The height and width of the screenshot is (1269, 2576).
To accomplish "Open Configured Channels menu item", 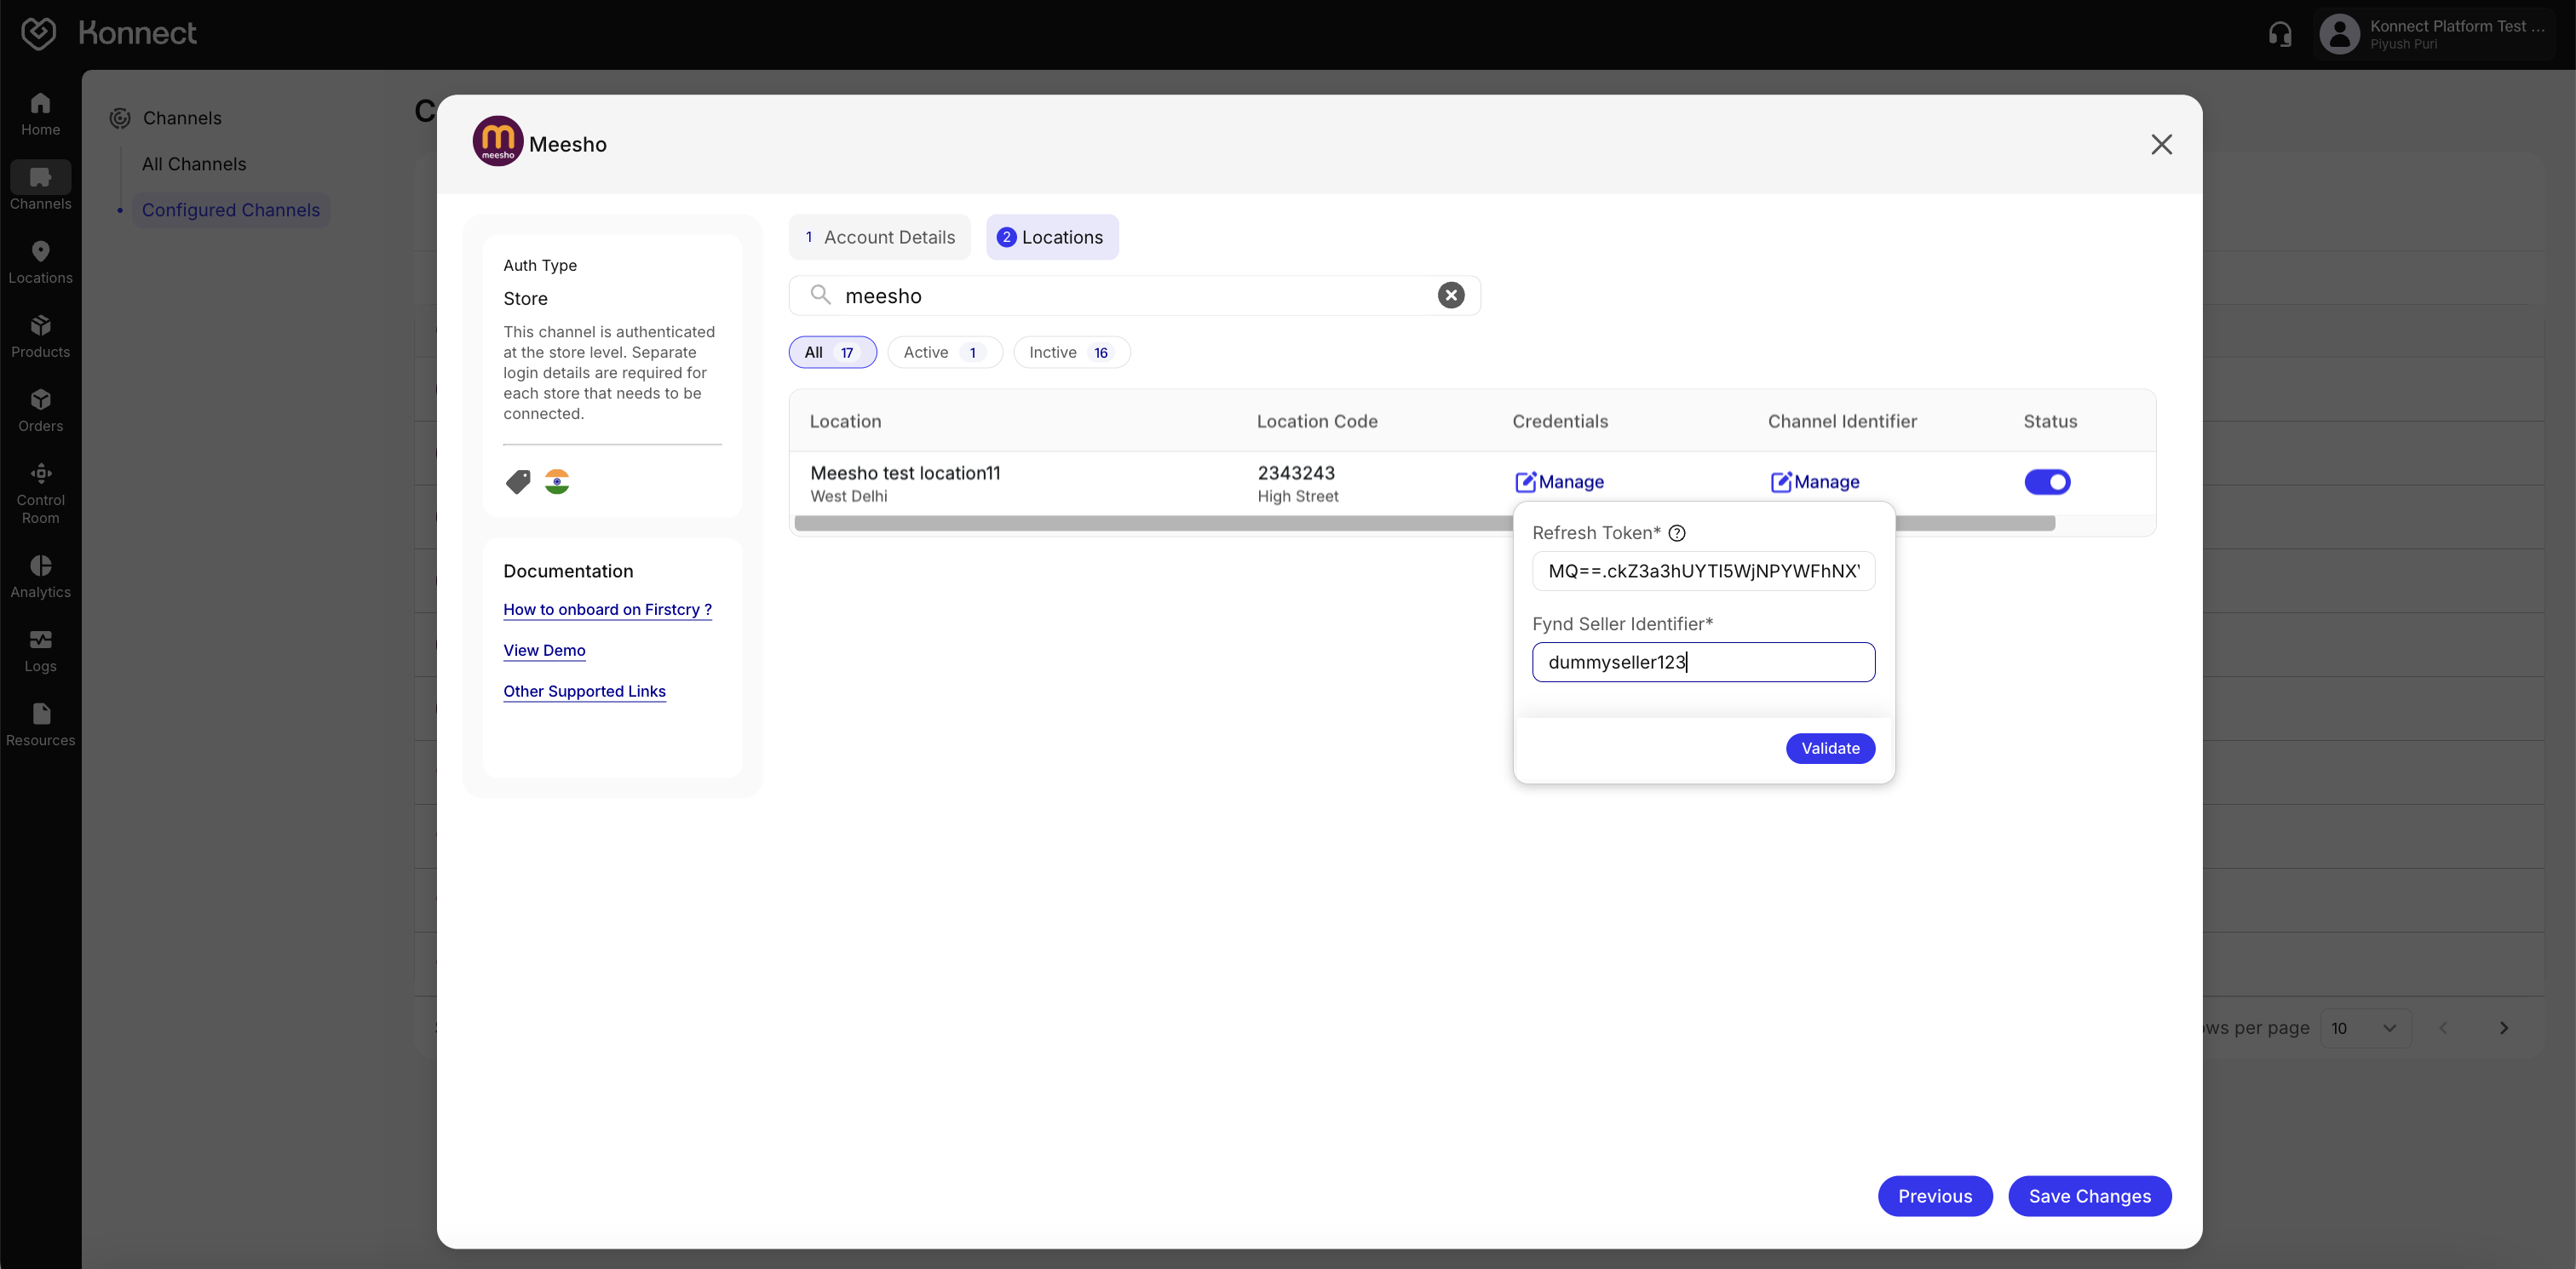I will (231, 210).
